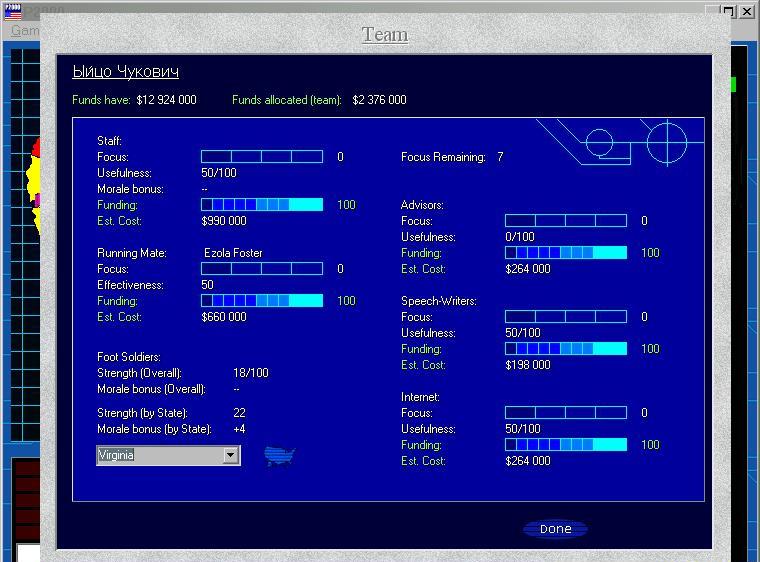This screenshot has height=562, width=760.
Task: Adjust the Staff Funding slider
Action: coord(262,205)
